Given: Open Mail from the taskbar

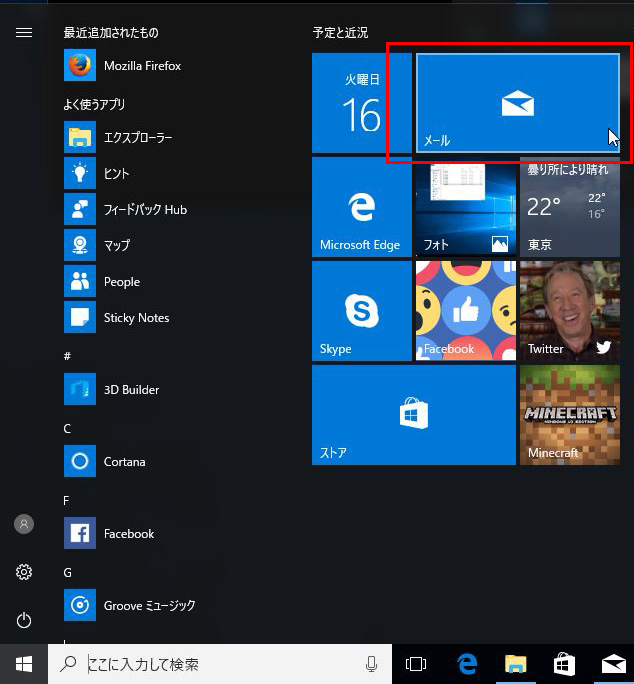Looking at the screenshot, I should [613, 664].
